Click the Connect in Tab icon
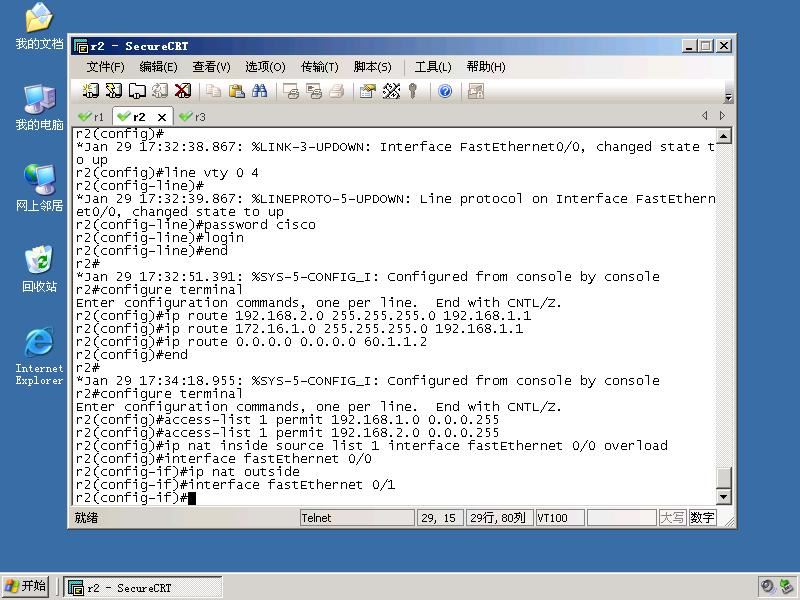 [x=137, y=91]
